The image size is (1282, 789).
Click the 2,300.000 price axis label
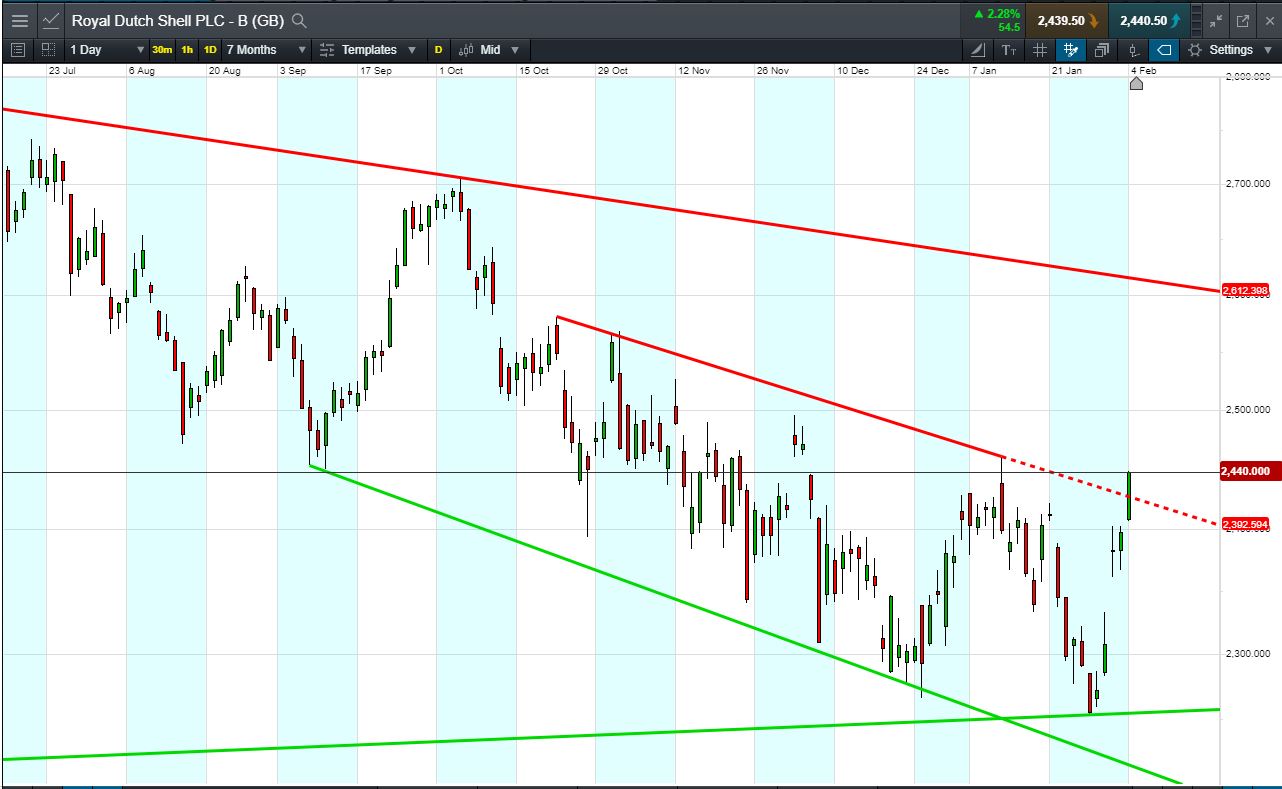tap(1248, 654)
